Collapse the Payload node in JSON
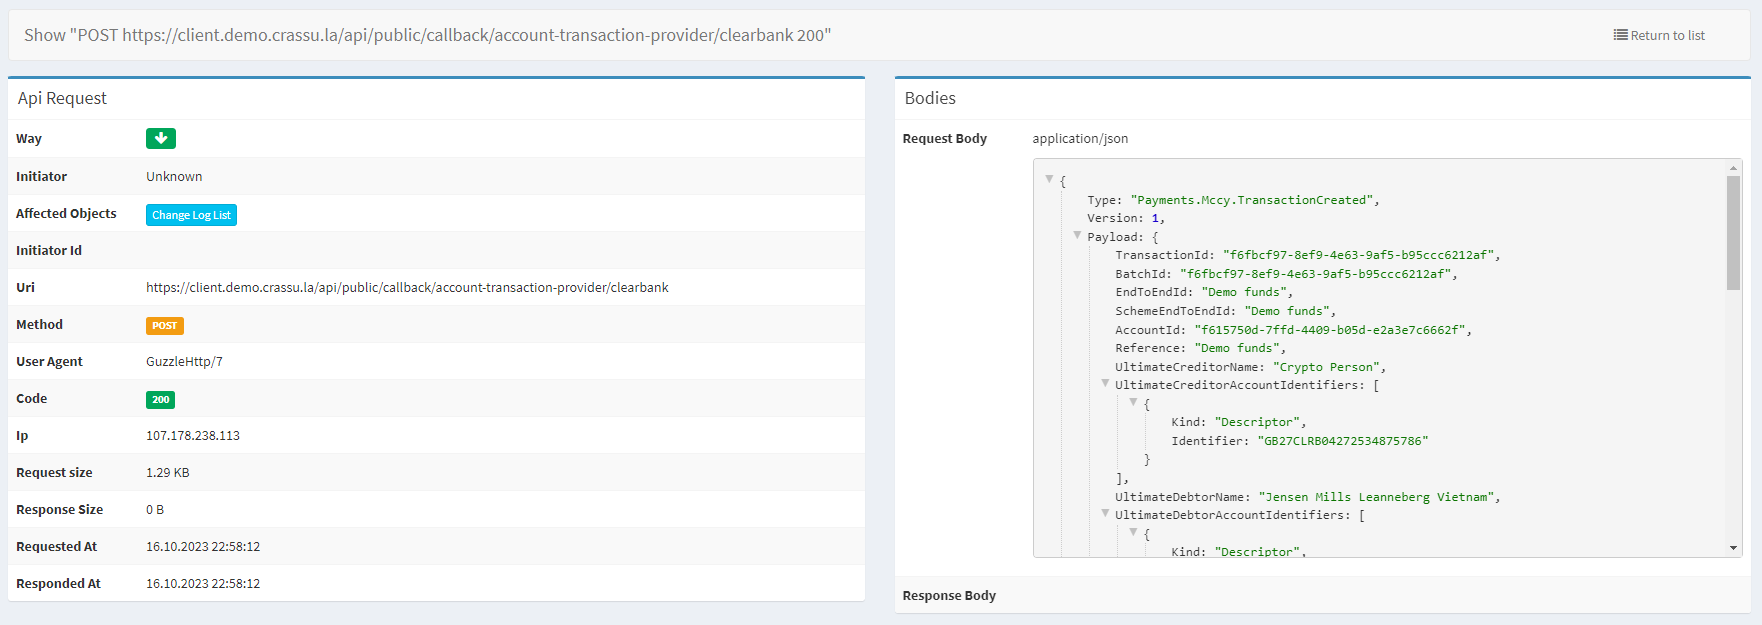The height and width of the screenshot is (625, 1762). 1077,236
